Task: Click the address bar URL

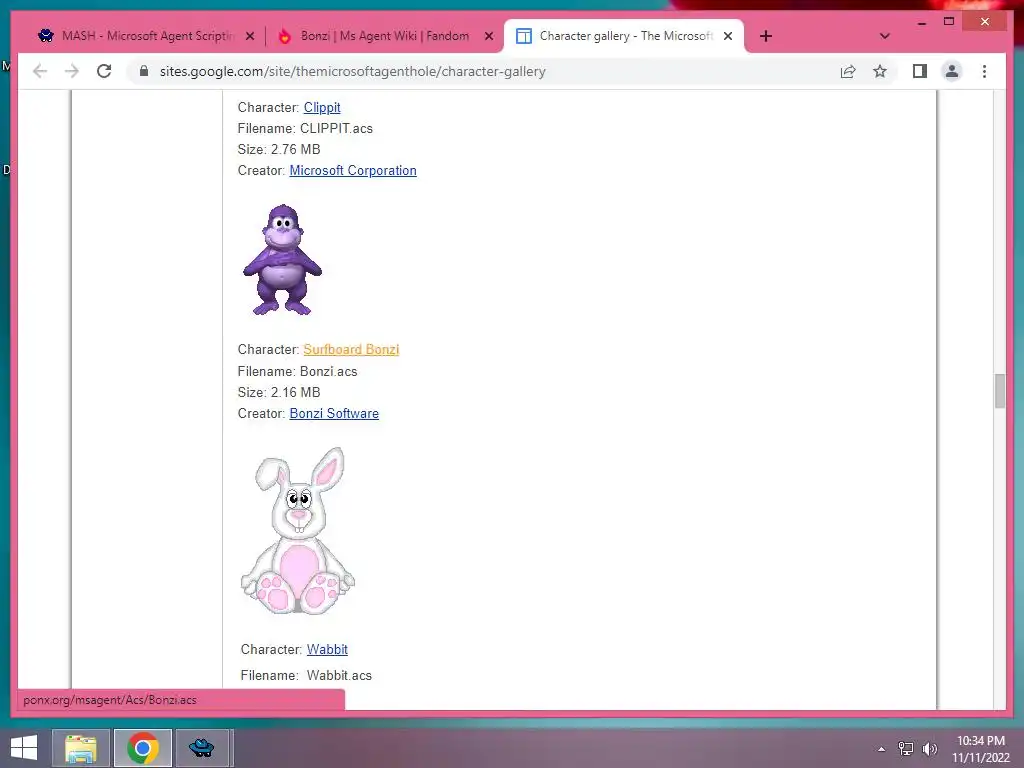Action: (x=353, y=71)
